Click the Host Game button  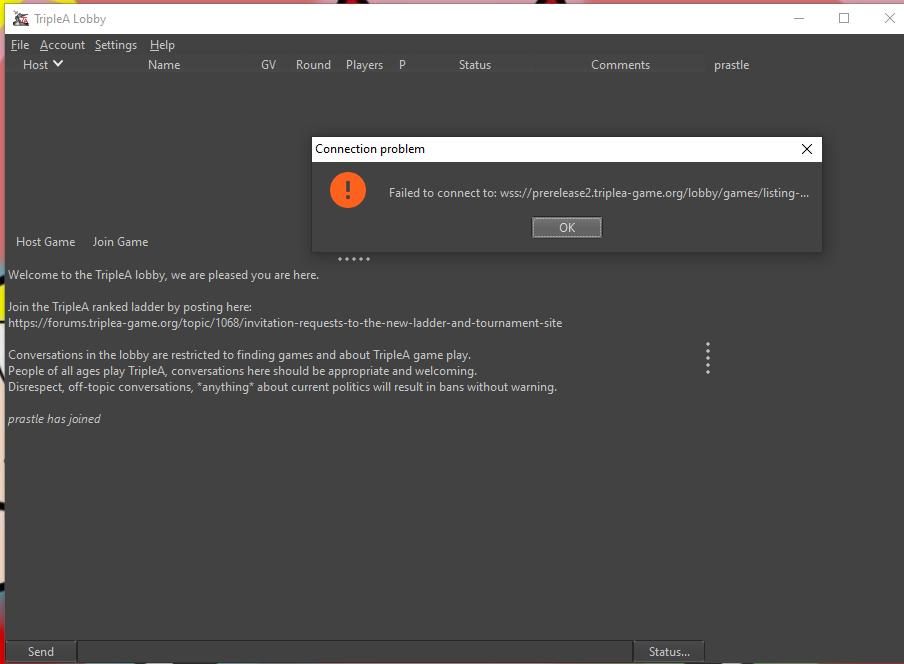pyautogui.click(x=46, y=242)
